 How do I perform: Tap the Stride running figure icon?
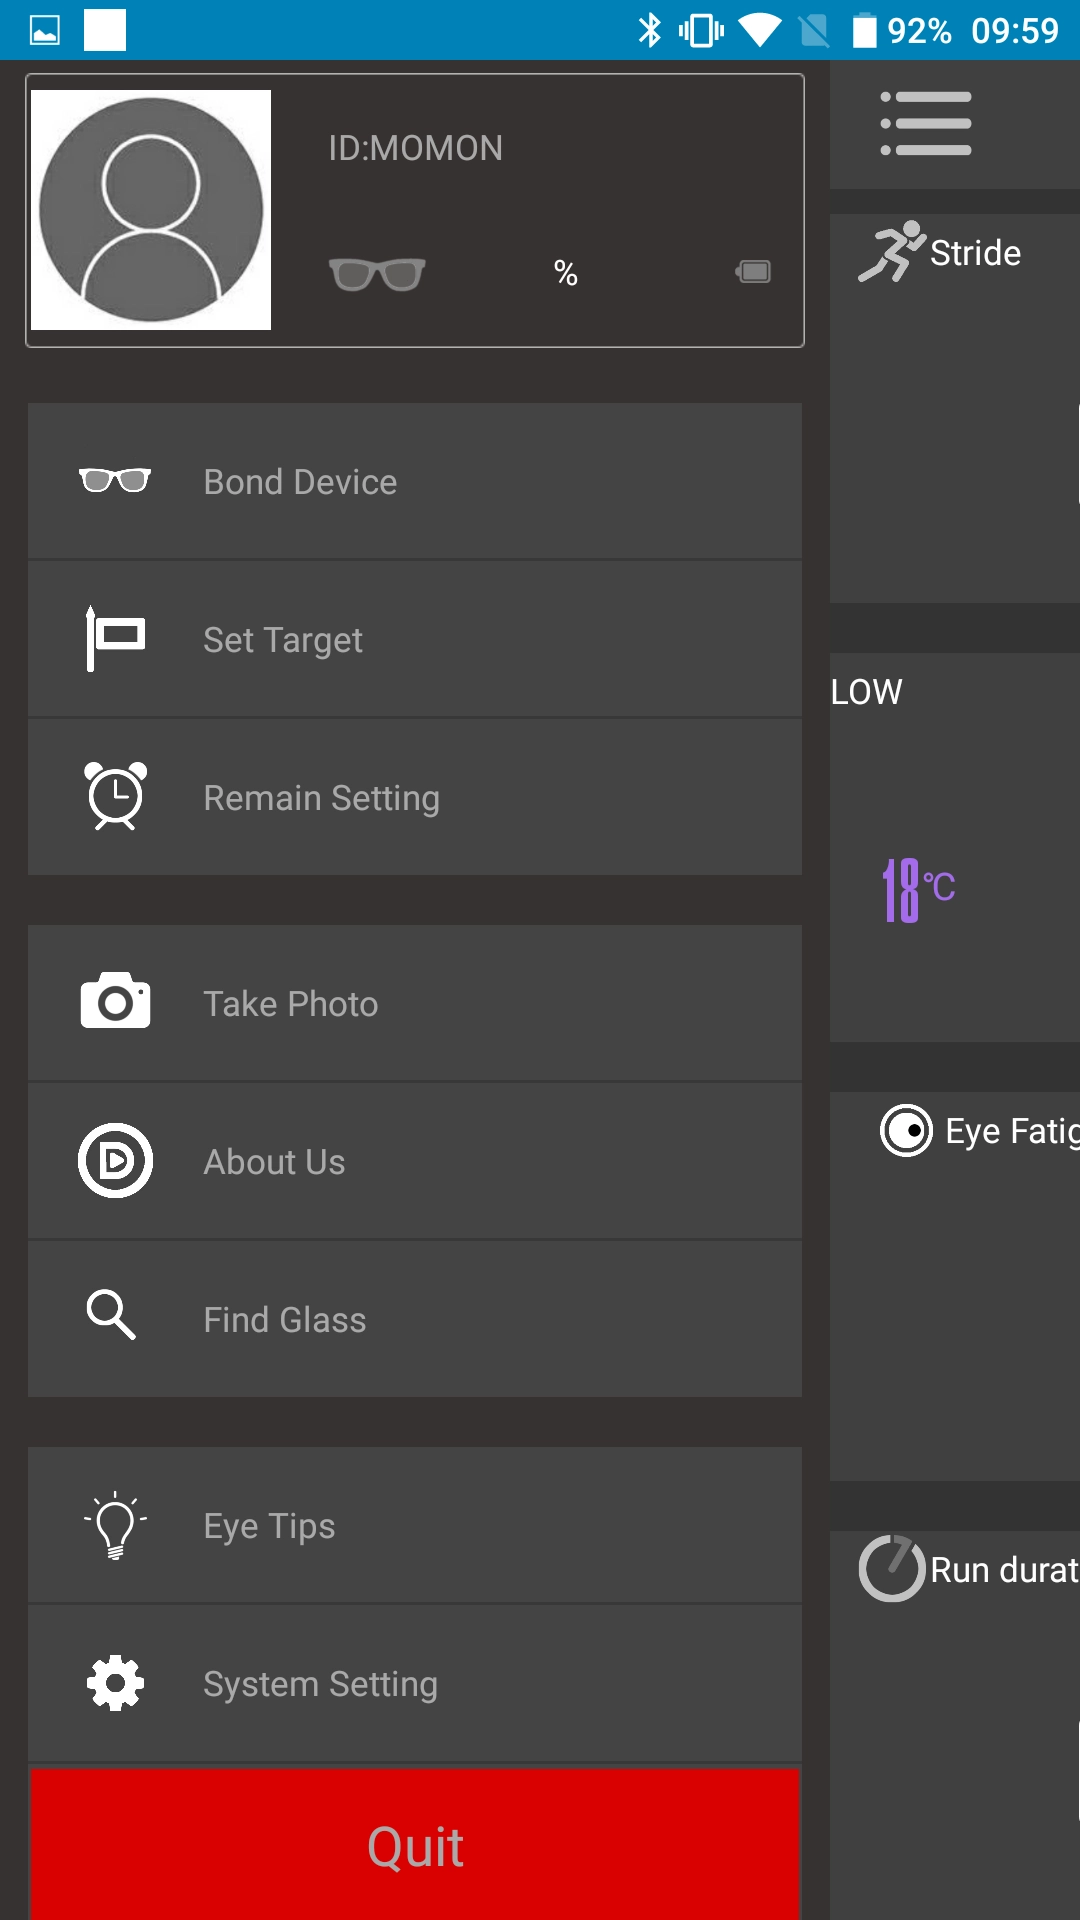coord(891,252)
